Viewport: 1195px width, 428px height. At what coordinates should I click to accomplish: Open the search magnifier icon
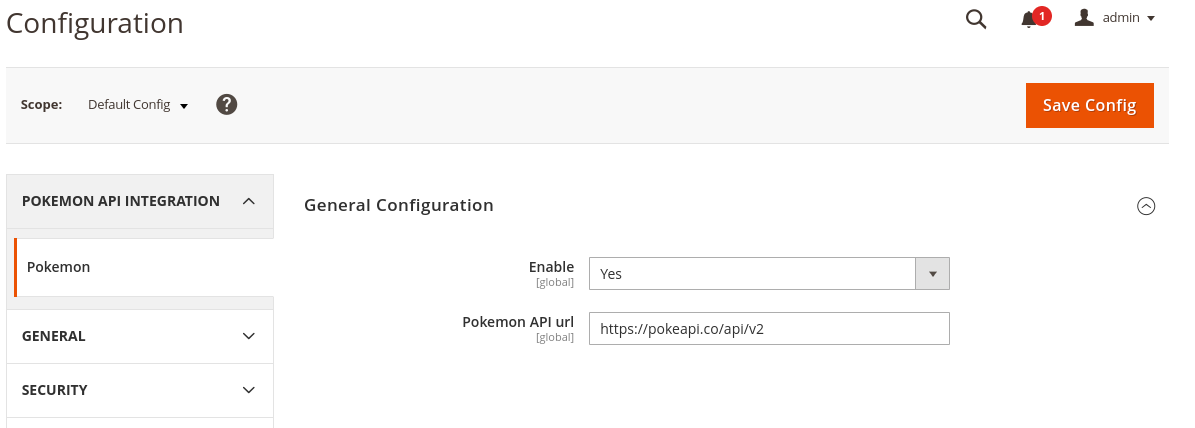tap(976, 19)
